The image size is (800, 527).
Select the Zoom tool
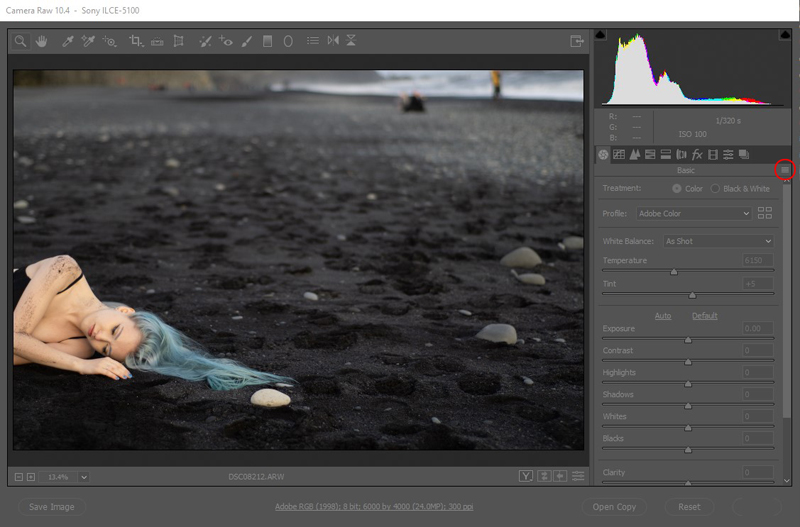click(20, 41)
